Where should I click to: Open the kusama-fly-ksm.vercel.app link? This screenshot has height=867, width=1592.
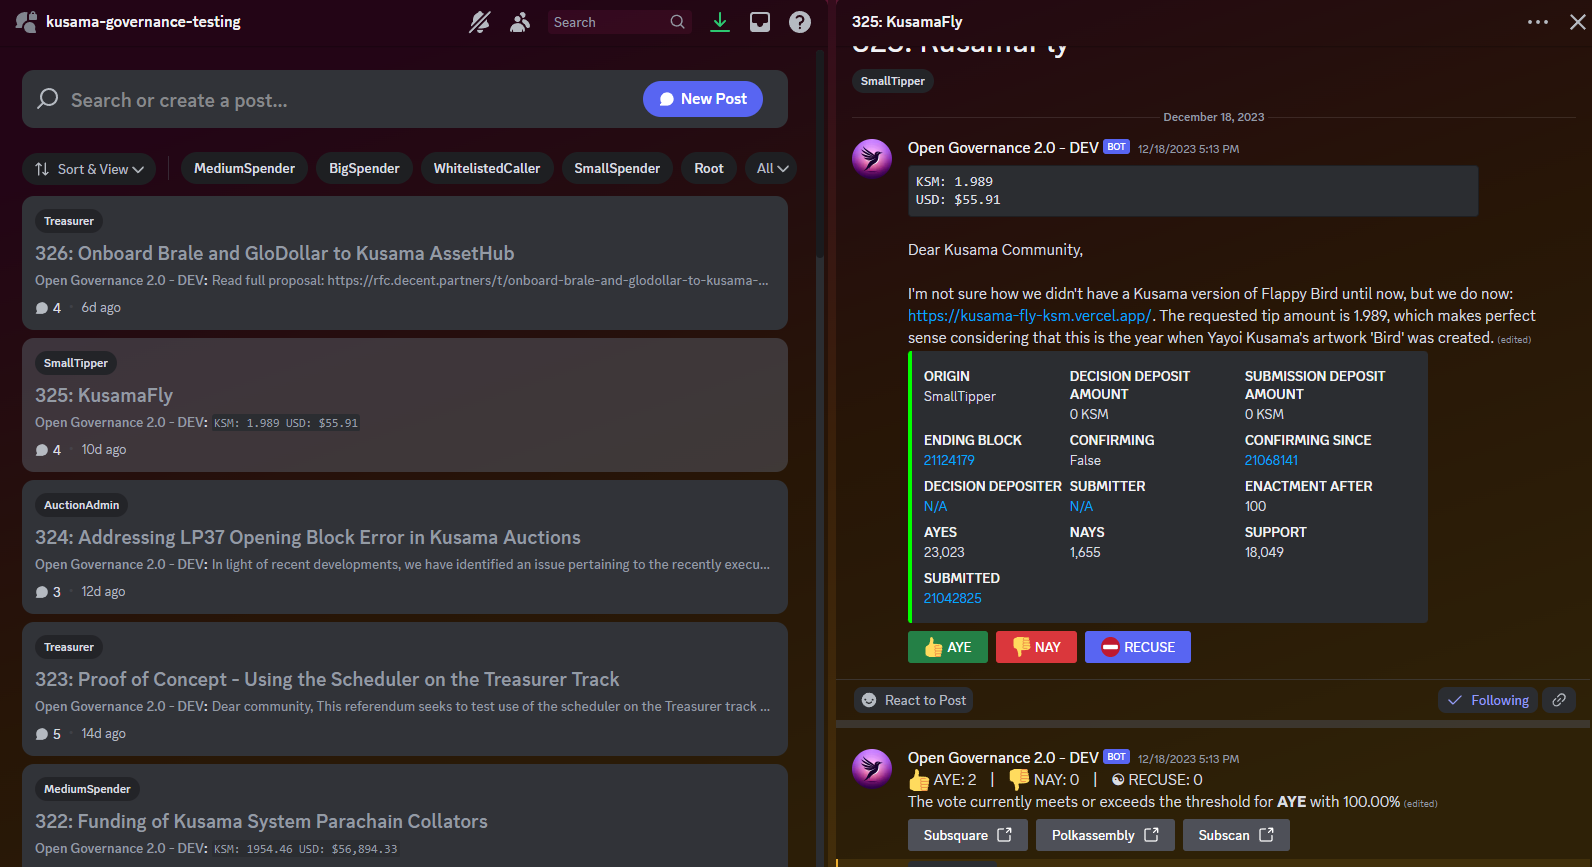coord(1029,316)
